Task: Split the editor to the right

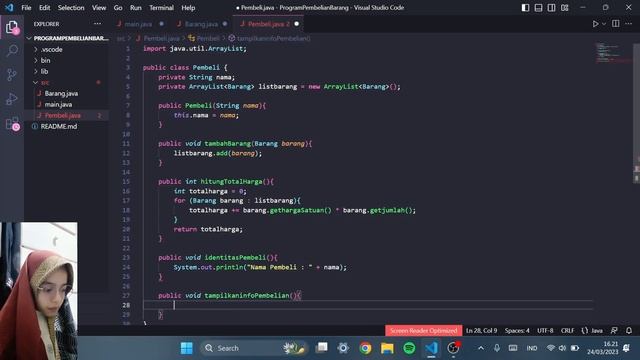Action: [x=616, y=24]
